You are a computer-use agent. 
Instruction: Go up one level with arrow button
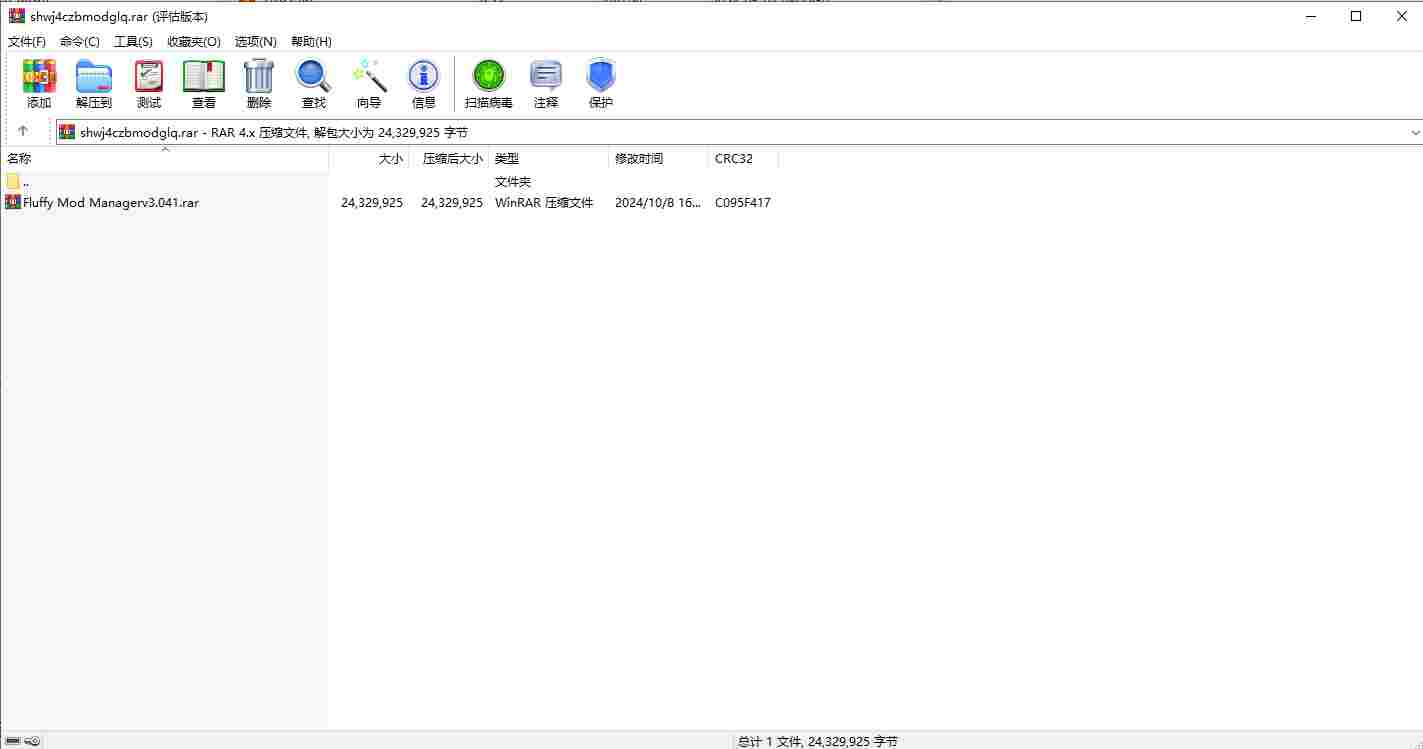pyautogui.click(x=23, y=131)
